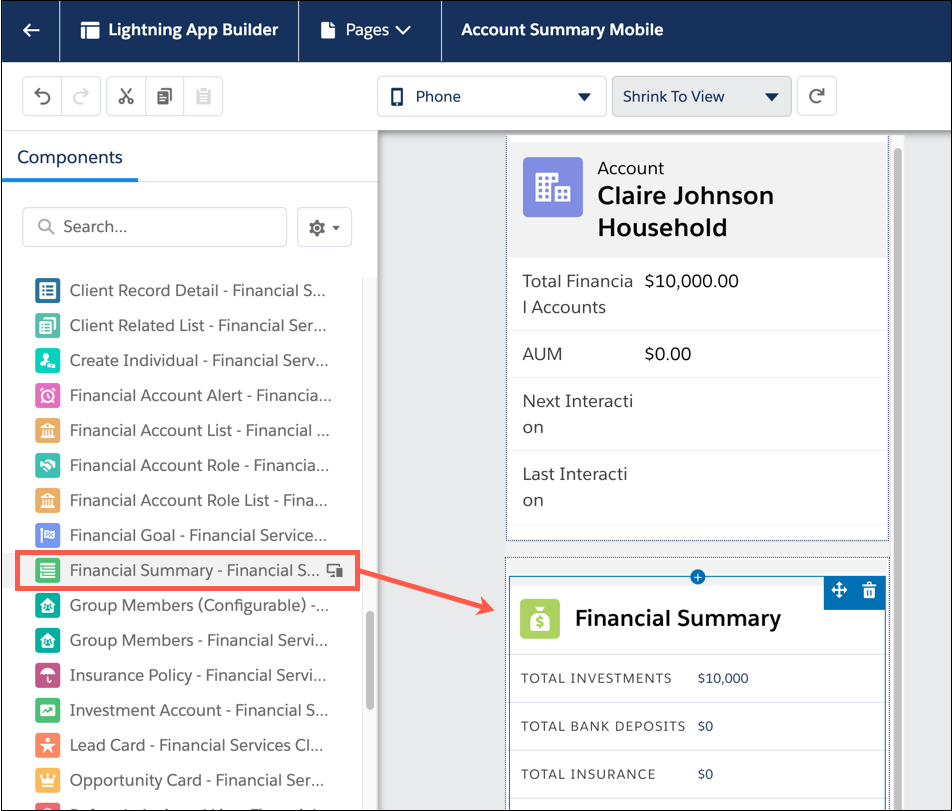Open the $10,000 Total Investments link
The width and height of the screenshot is (952, 811).
point(722,678)
